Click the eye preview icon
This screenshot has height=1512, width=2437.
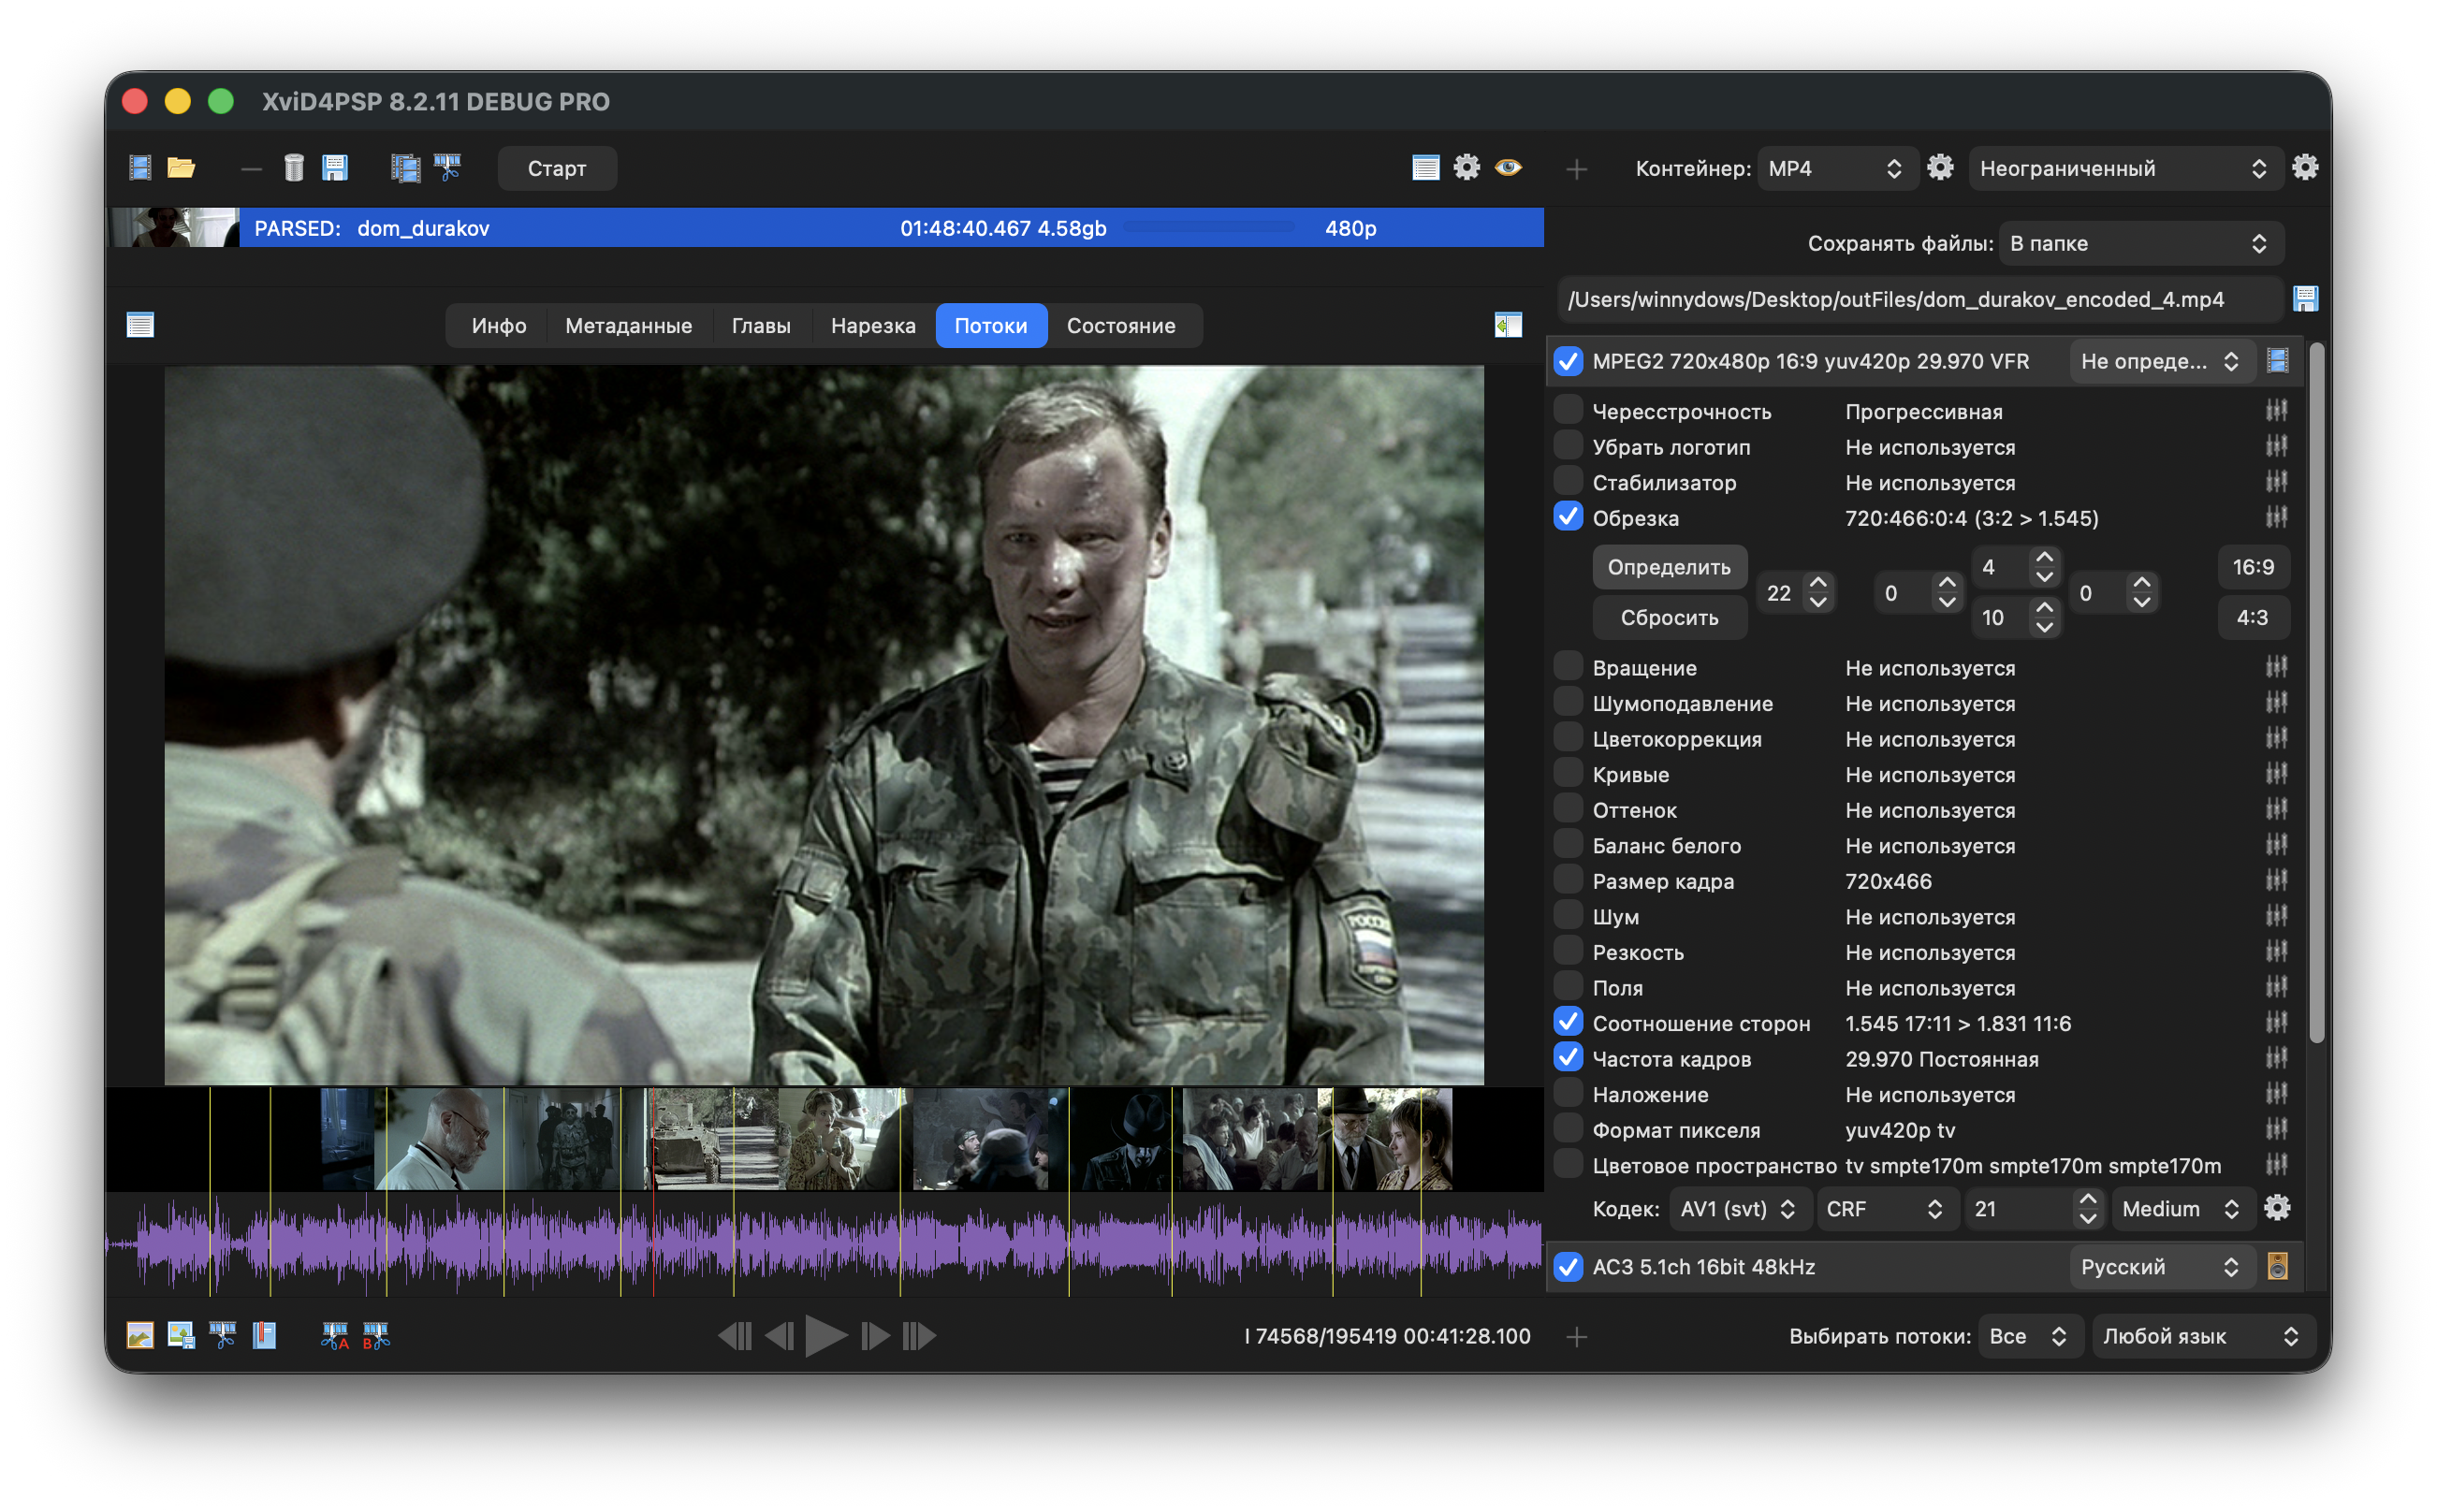pos(1508,167)
